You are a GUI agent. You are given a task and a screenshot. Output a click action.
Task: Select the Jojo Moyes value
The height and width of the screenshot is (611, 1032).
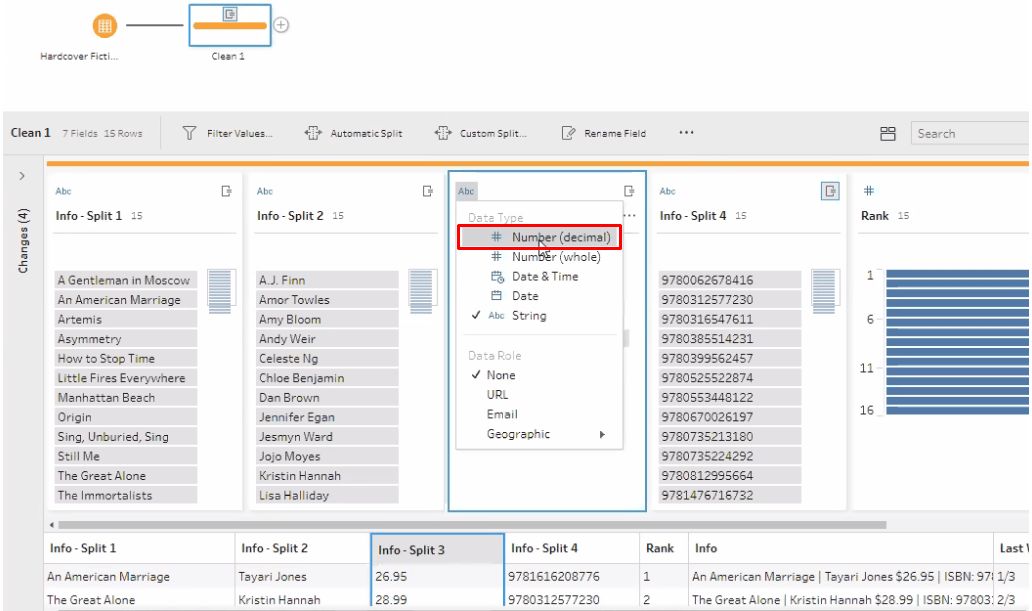(327, 456)
